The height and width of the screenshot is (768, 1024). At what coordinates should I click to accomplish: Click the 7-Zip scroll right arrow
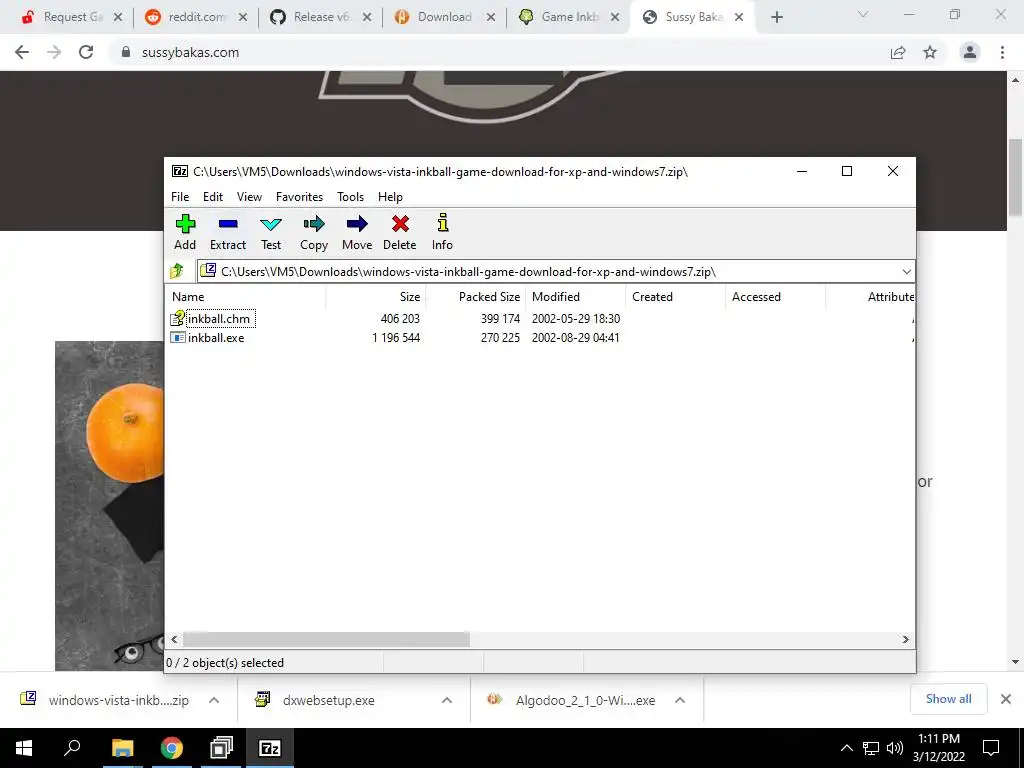tap(905, 639)
